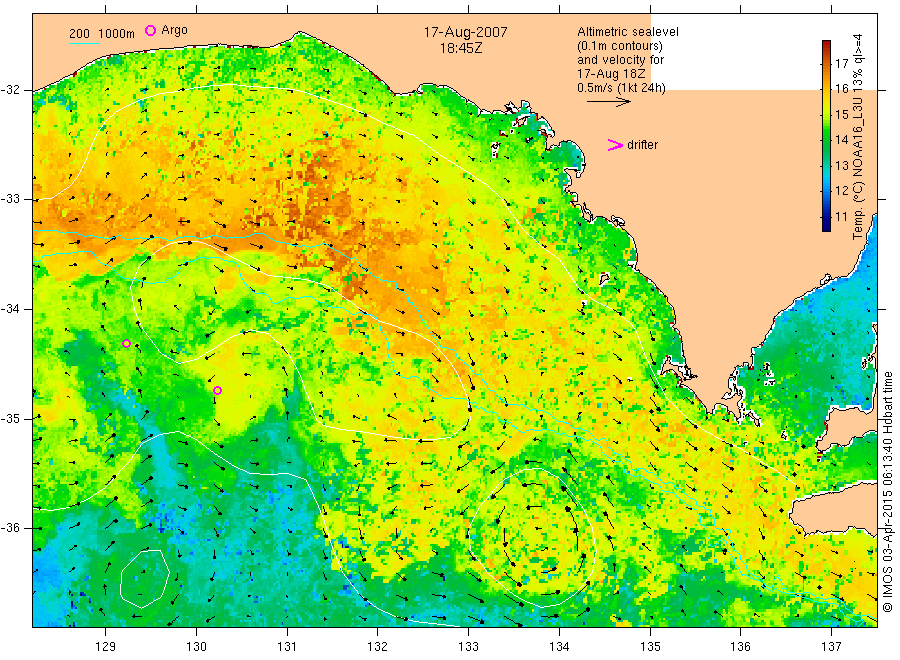Click colorbar tick value 14
Screen dimensions: 900x660
(x=841, y=139)
